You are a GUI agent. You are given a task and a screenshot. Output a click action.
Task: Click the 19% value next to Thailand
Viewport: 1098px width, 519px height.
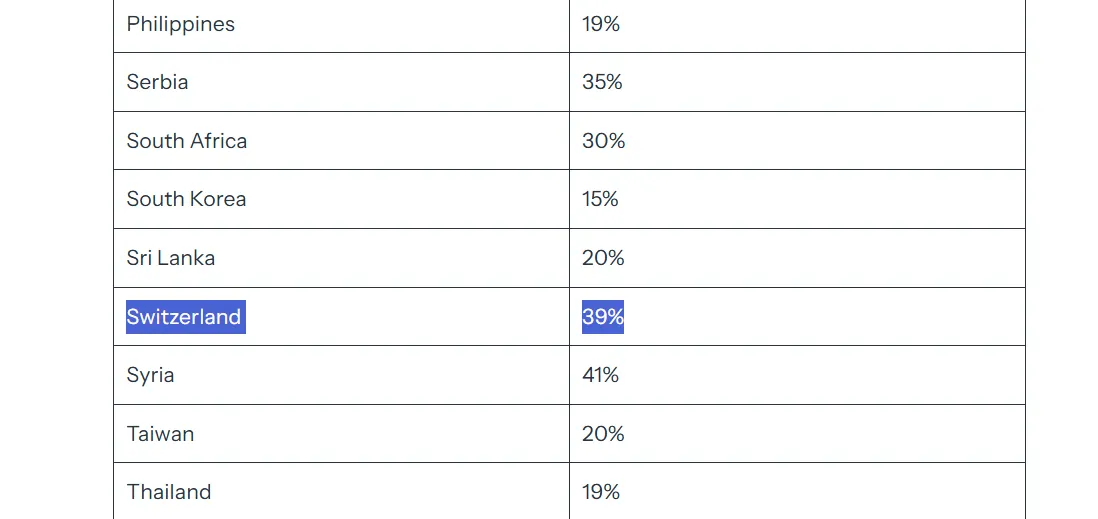(x=601, y=492)
